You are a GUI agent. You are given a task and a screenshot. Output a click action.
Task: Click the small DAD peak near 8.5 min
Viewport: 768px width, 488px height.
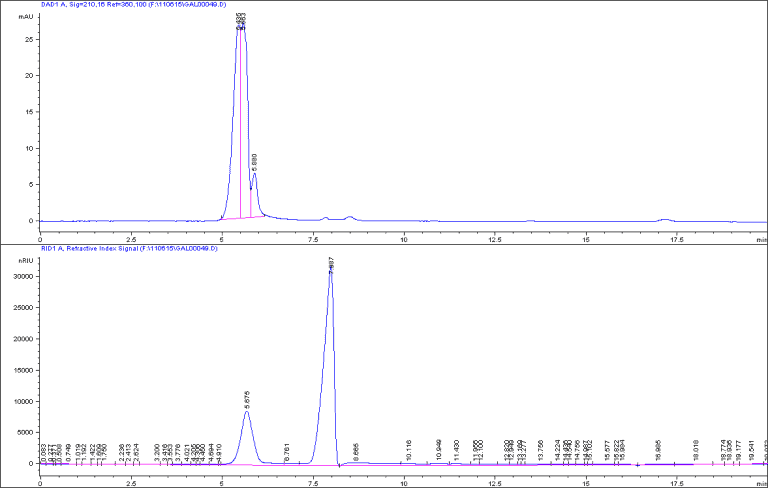pyautogui.click(x=349, y=216)
